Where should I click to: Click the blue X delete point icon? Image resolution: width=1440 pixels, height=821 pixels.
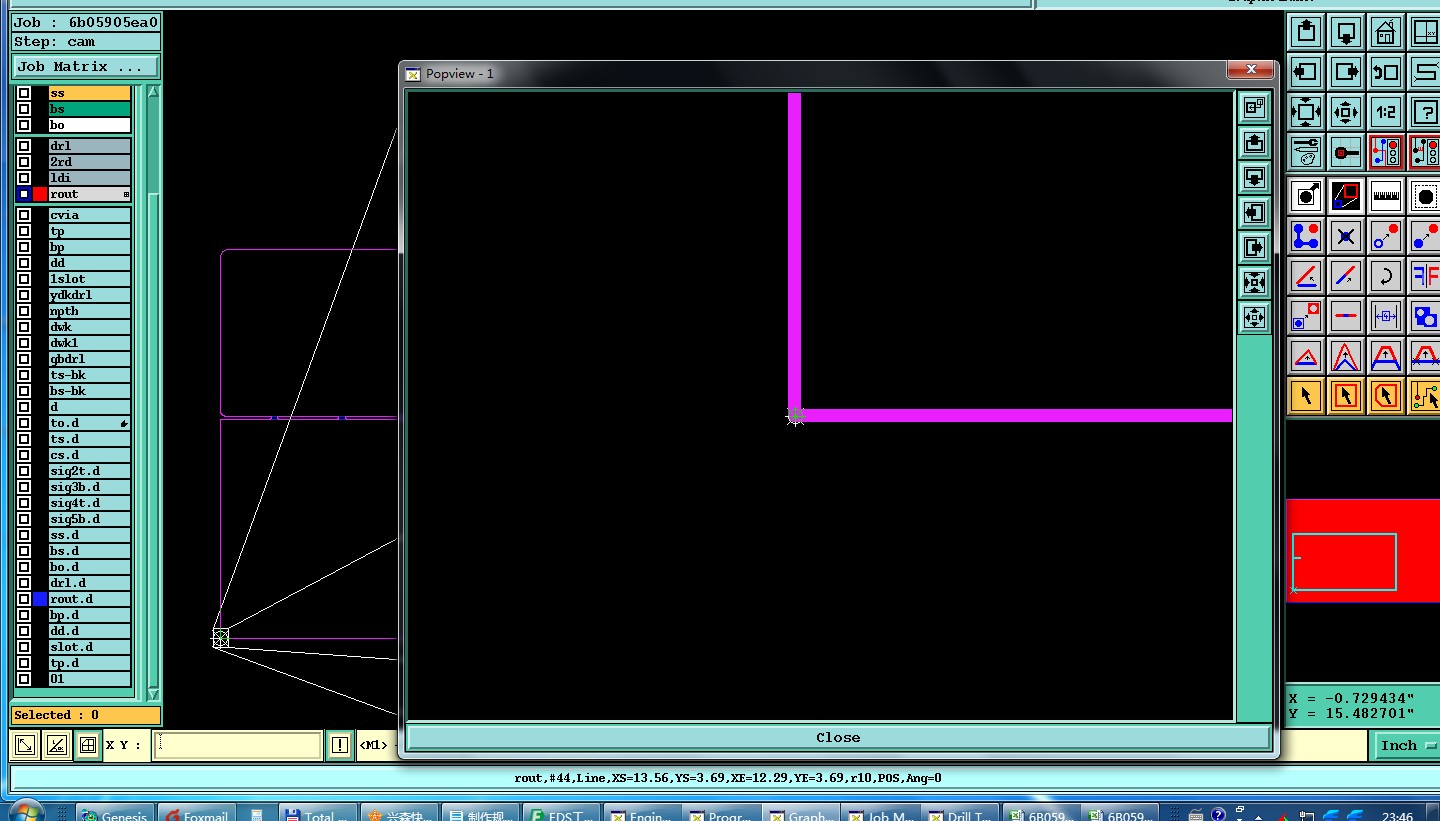coord(1347,236)
